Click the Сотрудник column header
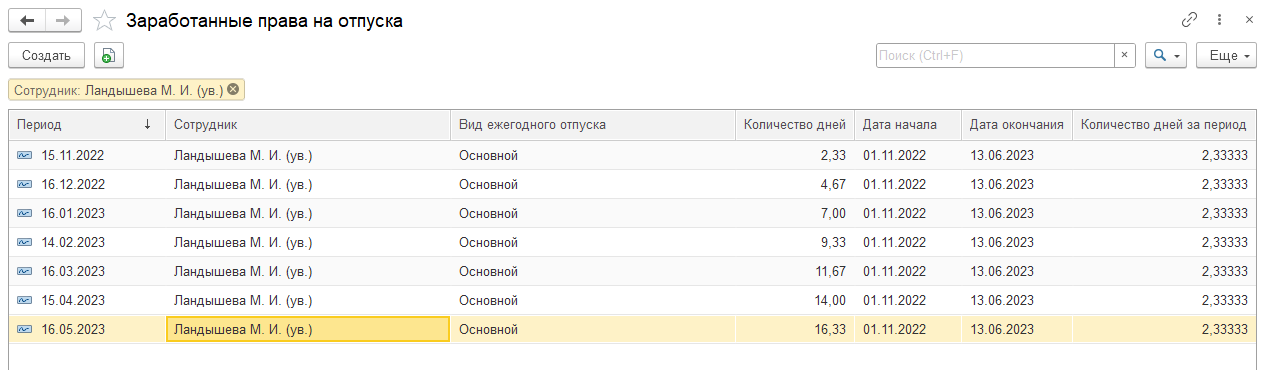Viewport: 1263px width, 370px height. [308, 125]
